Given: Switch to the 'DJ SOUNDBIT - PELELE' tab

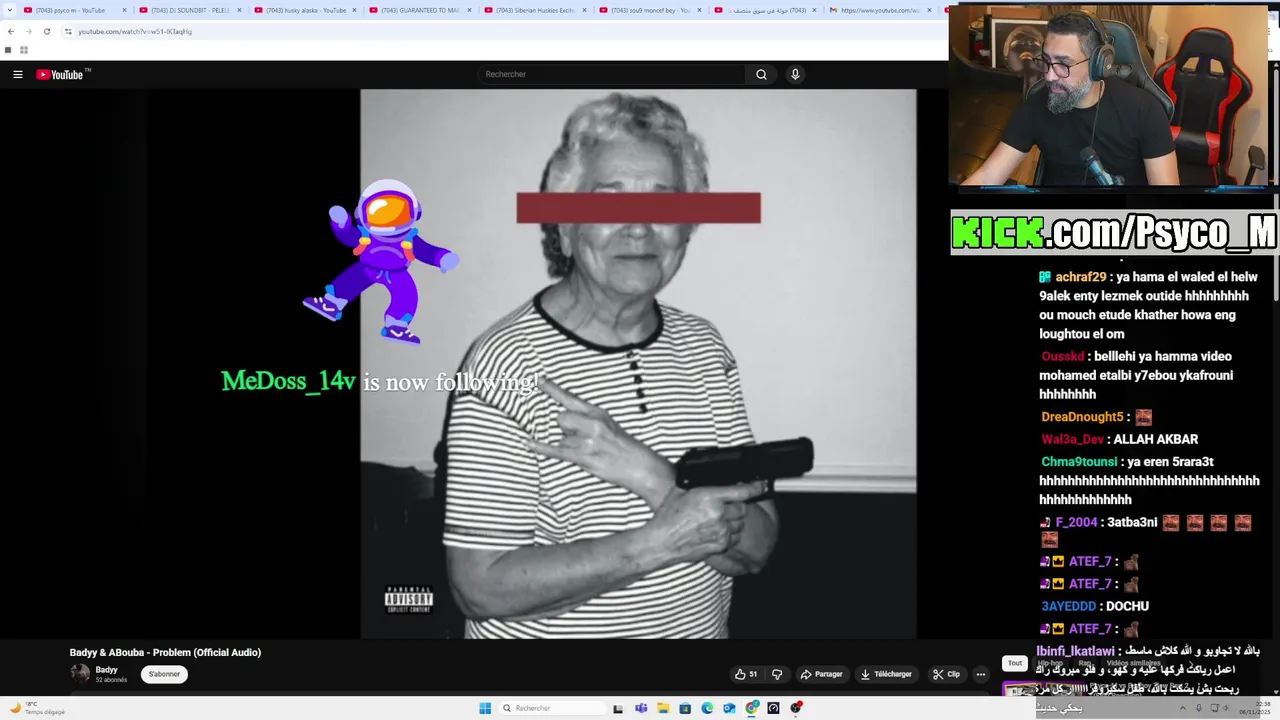Looking at the screenshot, I should click(190, 10).
